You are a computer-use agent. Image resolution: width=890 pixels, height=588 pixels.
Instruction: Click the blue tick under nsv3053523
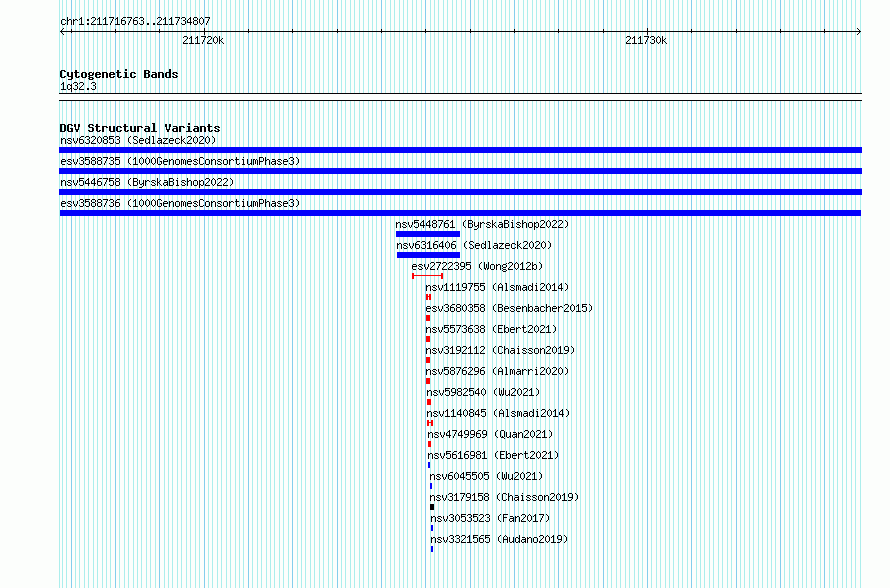click(432, 528)
